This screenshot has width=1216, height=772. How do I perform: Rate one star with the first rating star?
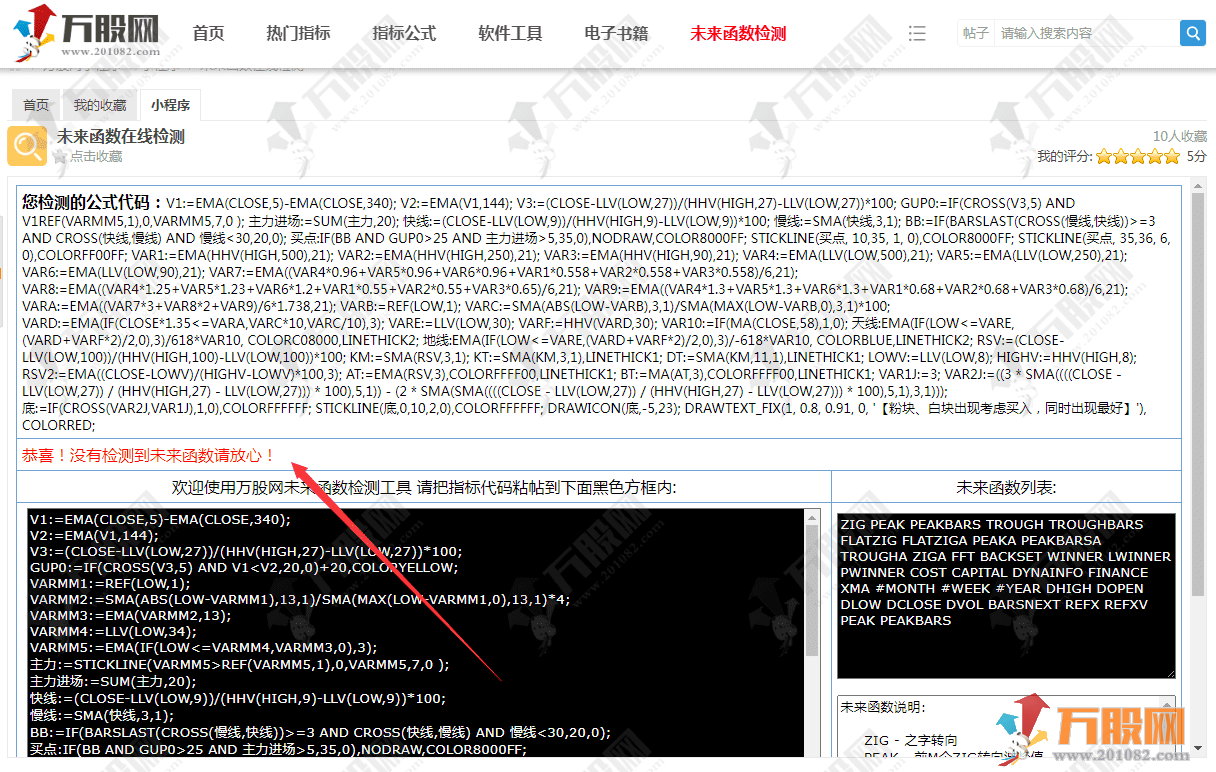coord(1104,156)
